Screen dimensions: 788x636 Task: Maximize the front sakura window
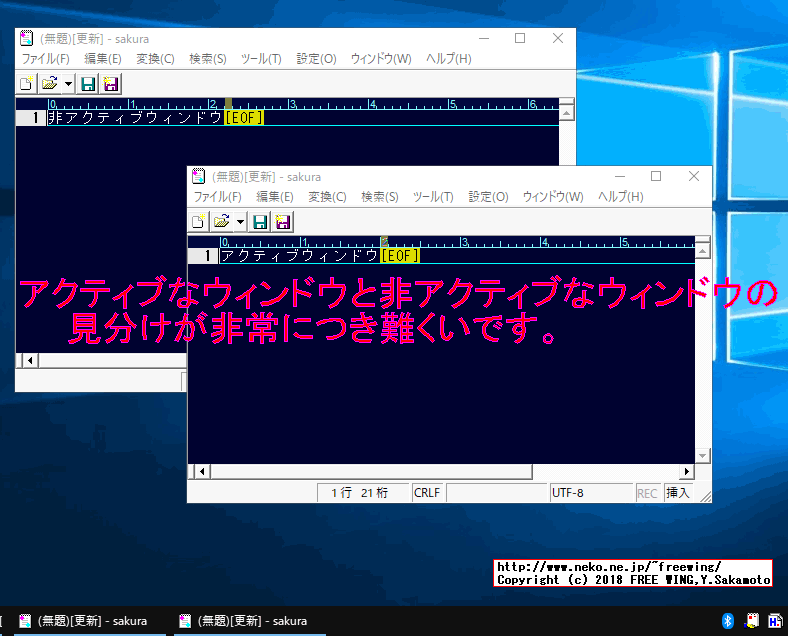(x=656, y=176)
